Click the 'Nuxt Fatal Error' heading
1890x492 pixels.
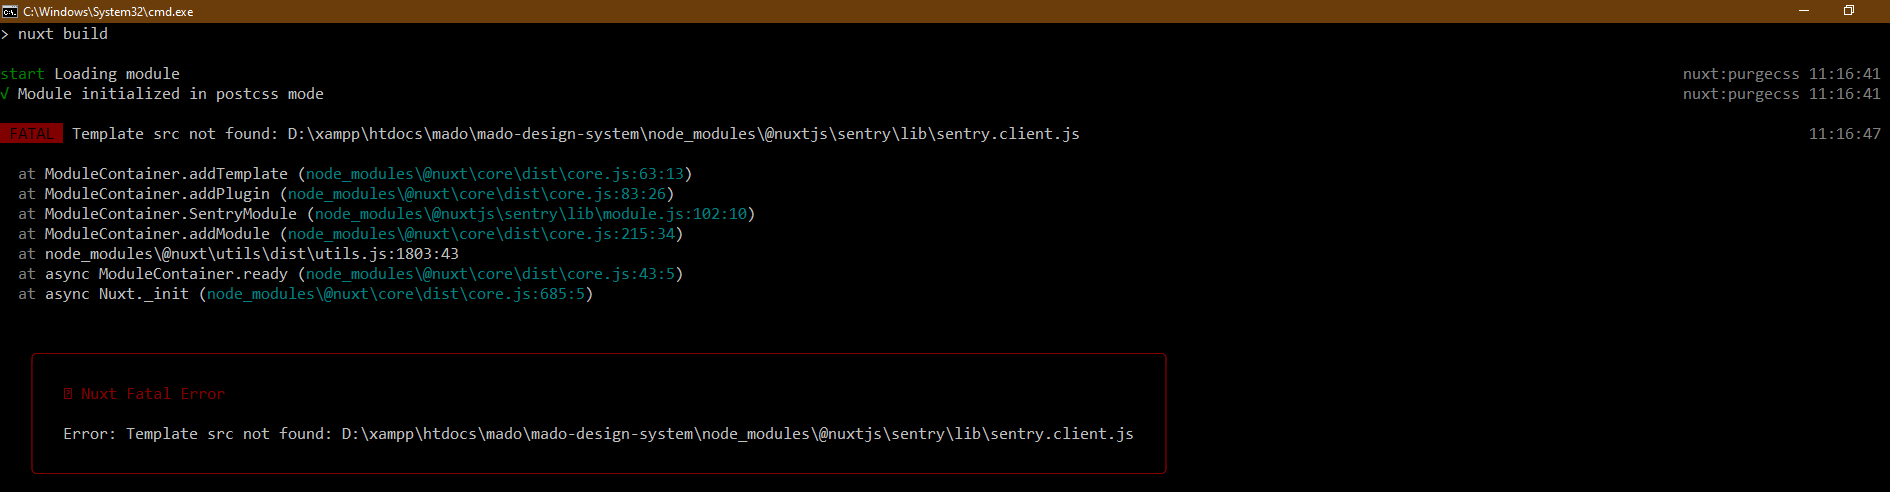[x=153, y=394]
